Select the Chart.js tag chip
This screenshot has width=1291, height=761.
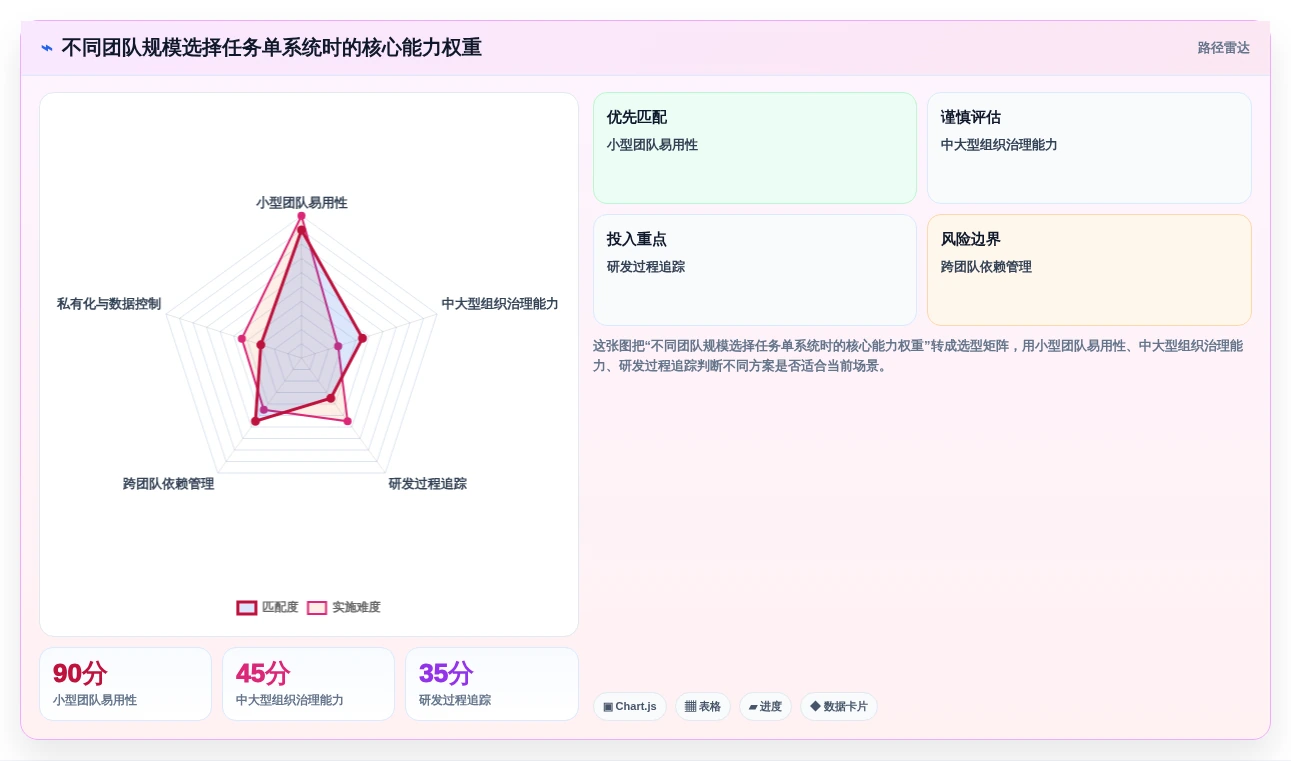tap(630, 707)
